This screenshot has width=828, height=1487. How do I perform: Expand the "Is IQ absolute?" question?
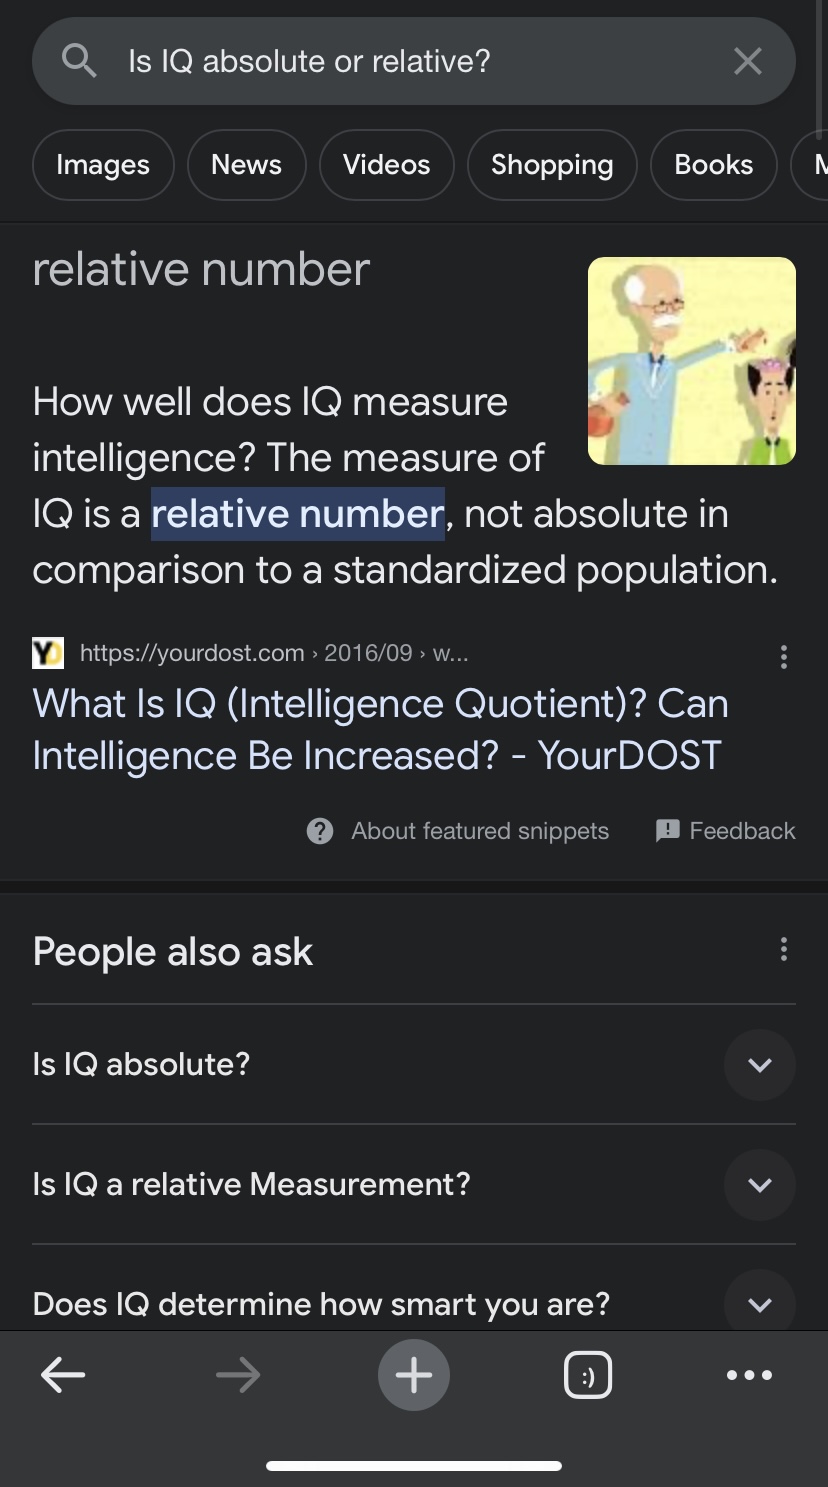[x=759, y=1065]
